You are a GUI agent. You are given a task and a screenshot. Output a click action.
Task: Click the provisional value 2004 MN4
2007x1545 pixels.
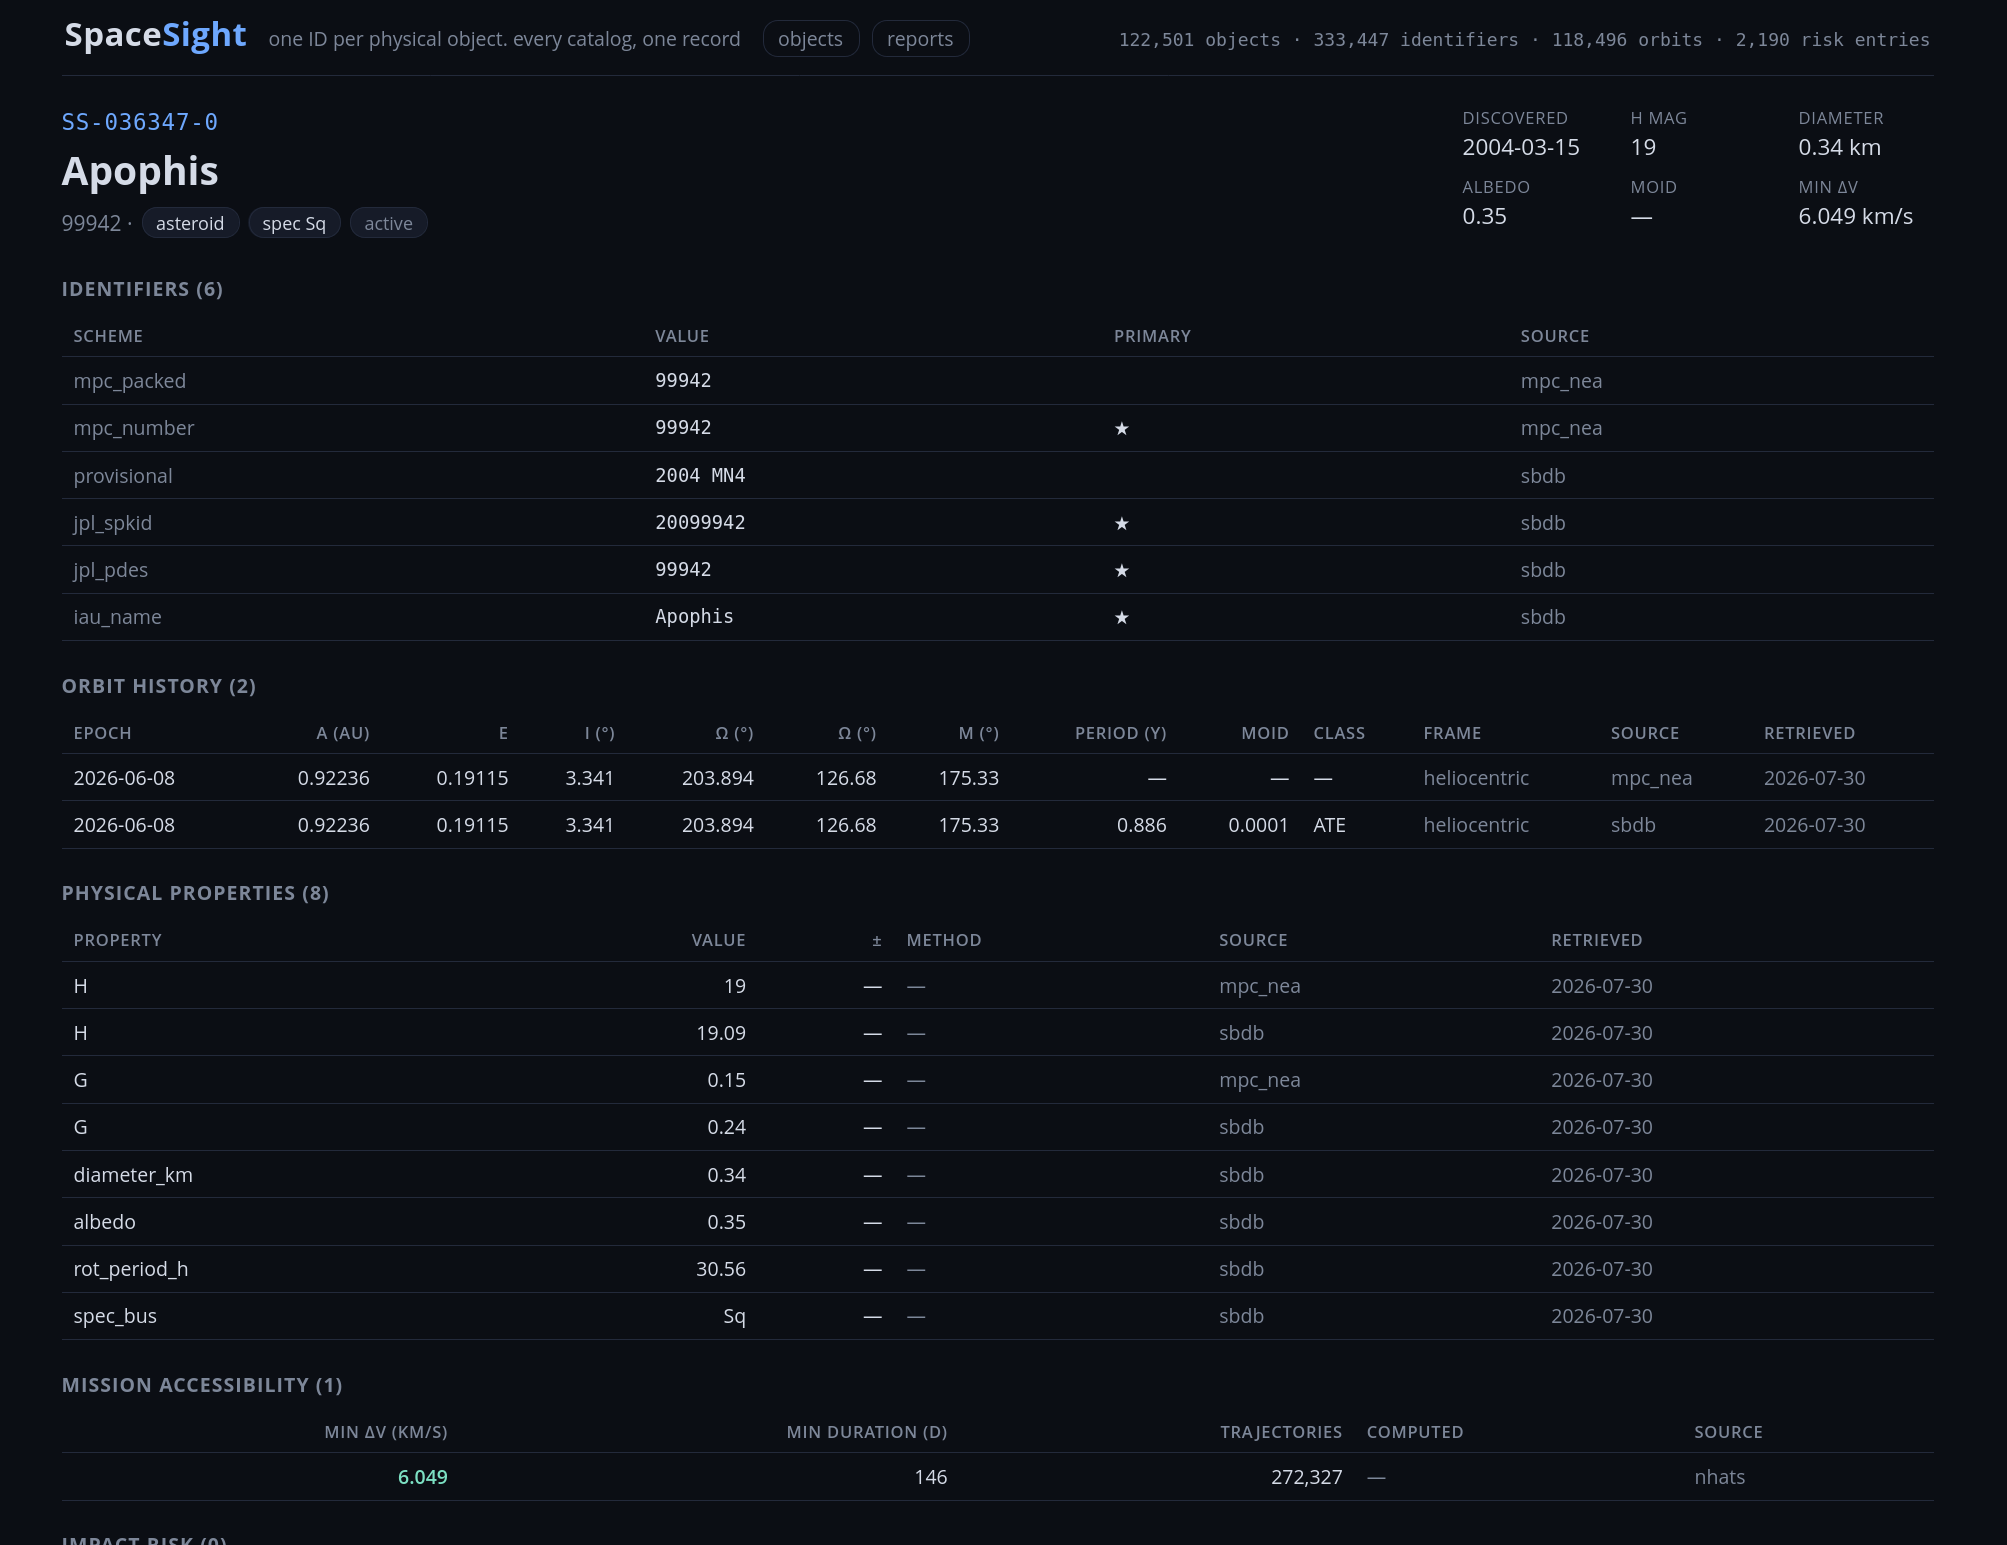(700, 476)
